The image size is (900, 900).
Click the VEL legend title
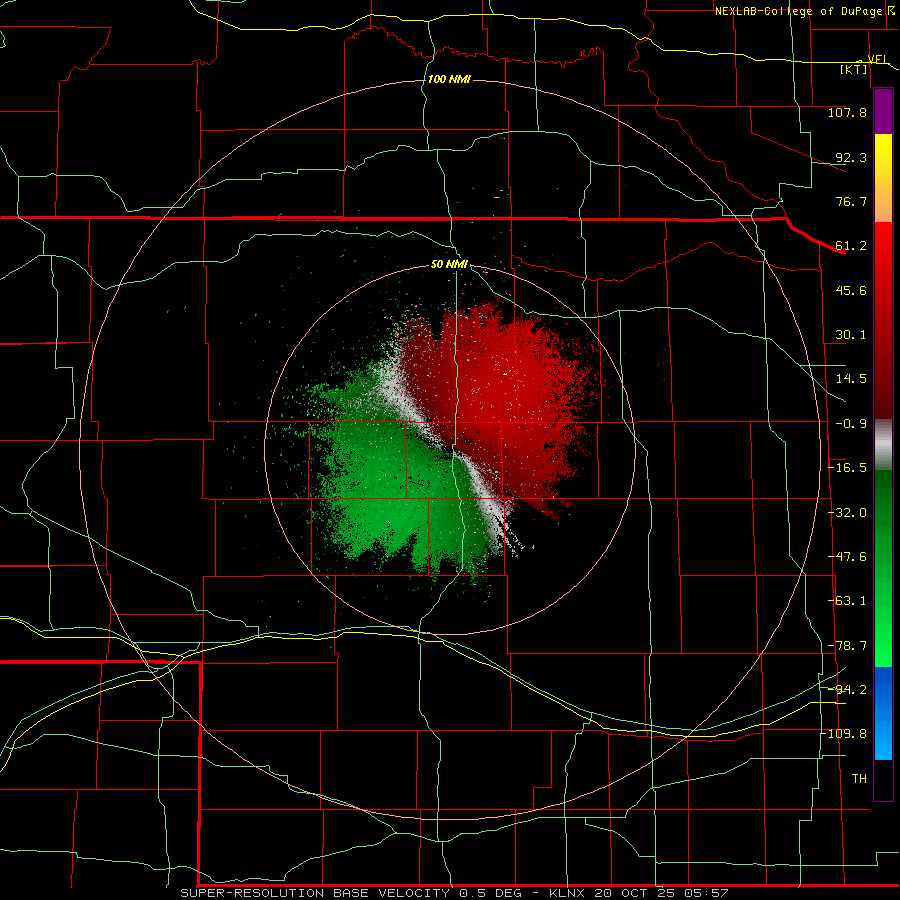pos(878,59)
